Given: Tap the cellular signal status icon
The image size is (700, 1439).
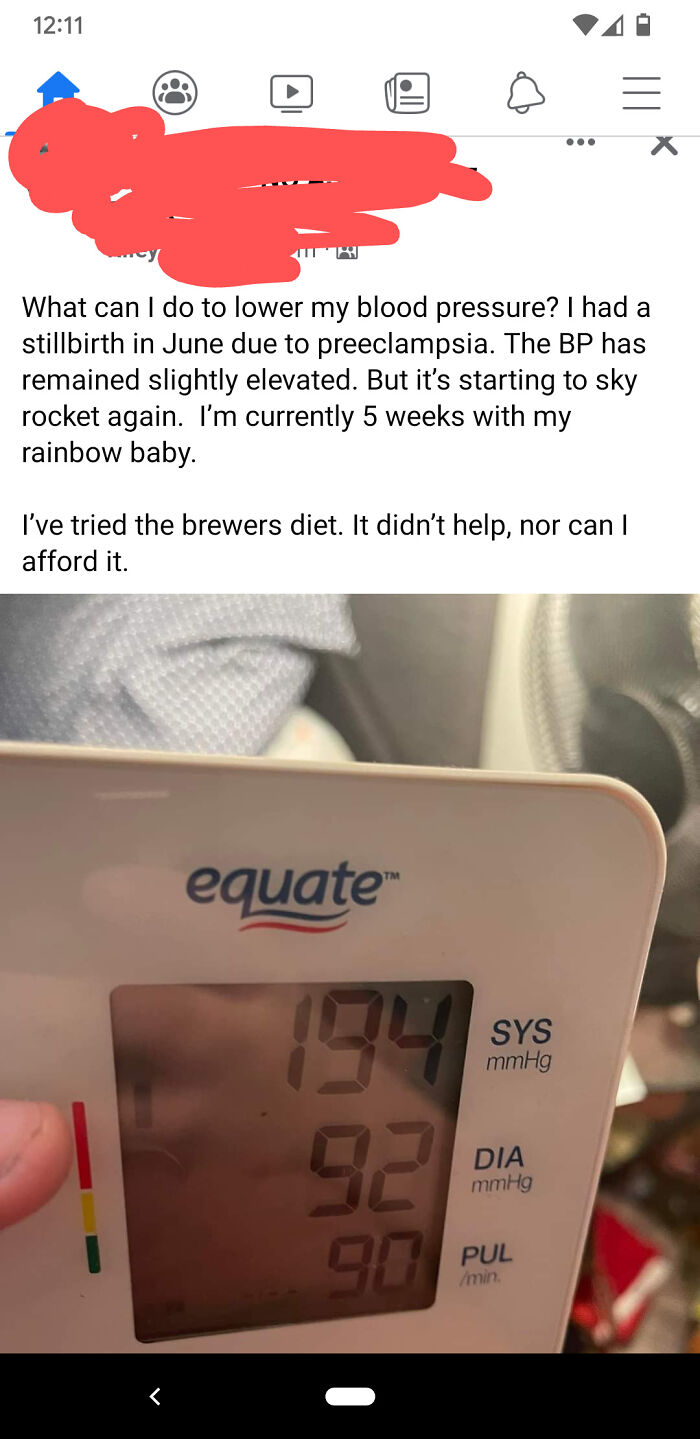Looking at the screenshot, I should (x=615, y=25).
